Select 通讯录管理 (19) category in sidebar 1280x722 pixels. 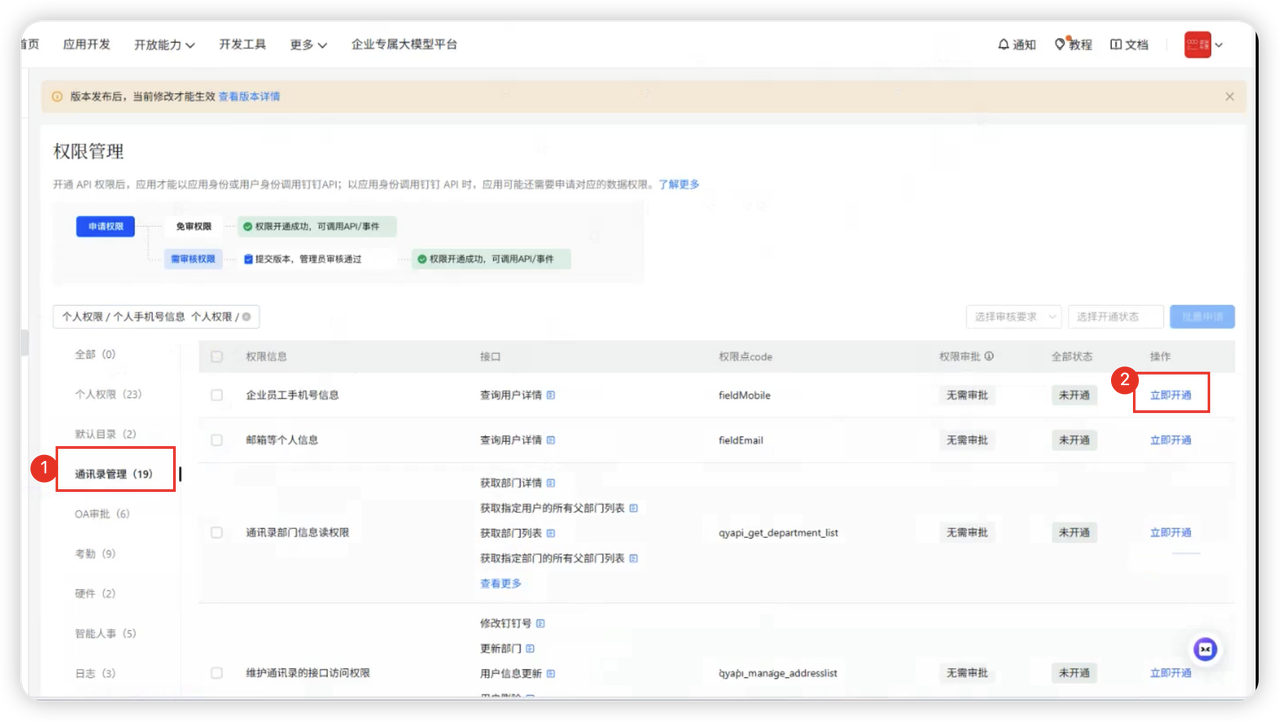pos(114,474)
